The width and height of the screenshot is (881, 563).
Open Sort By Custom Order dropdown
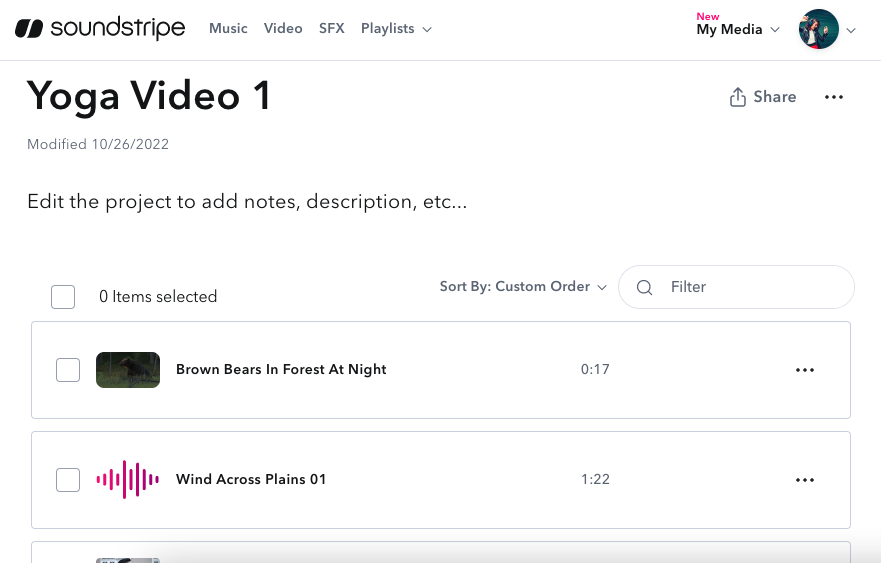523,287
